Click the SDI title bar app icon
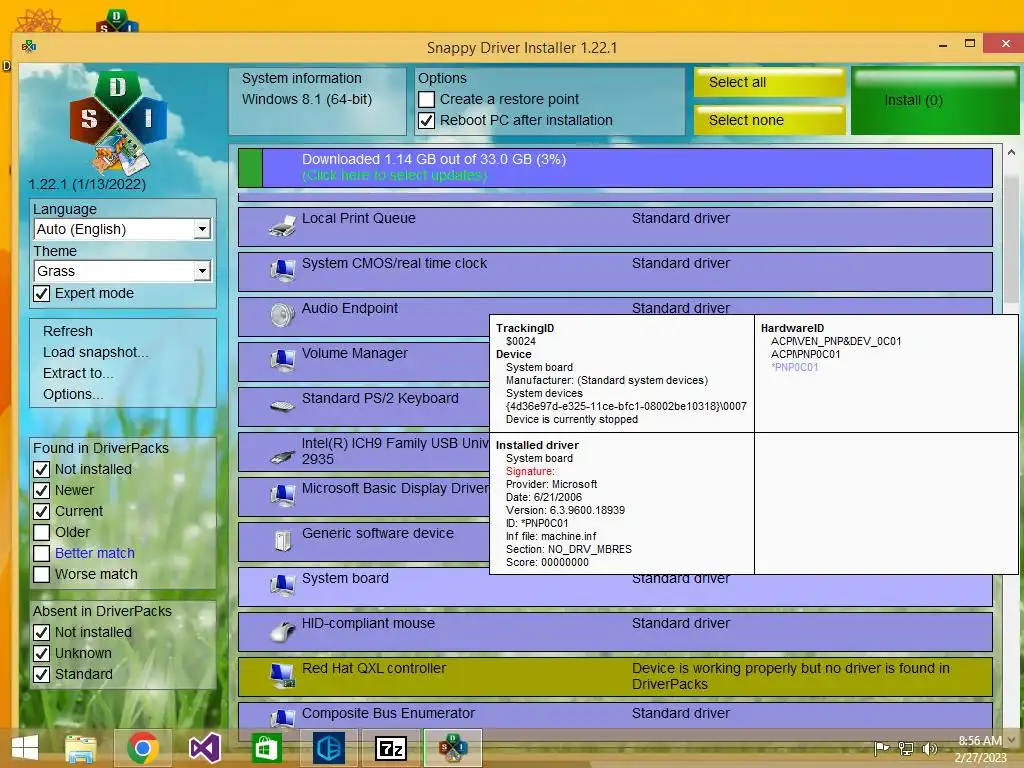 [x=29, y=46]
